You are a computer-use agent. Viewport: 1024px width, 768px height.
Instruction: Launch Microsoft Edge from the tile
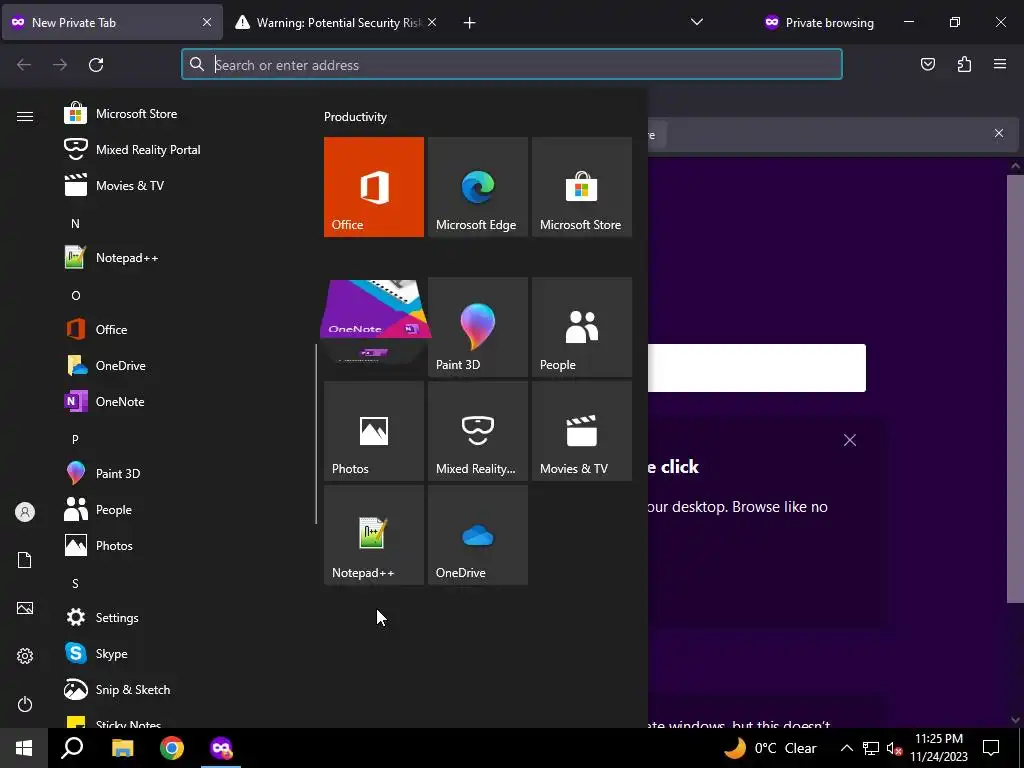click(477, 187)
